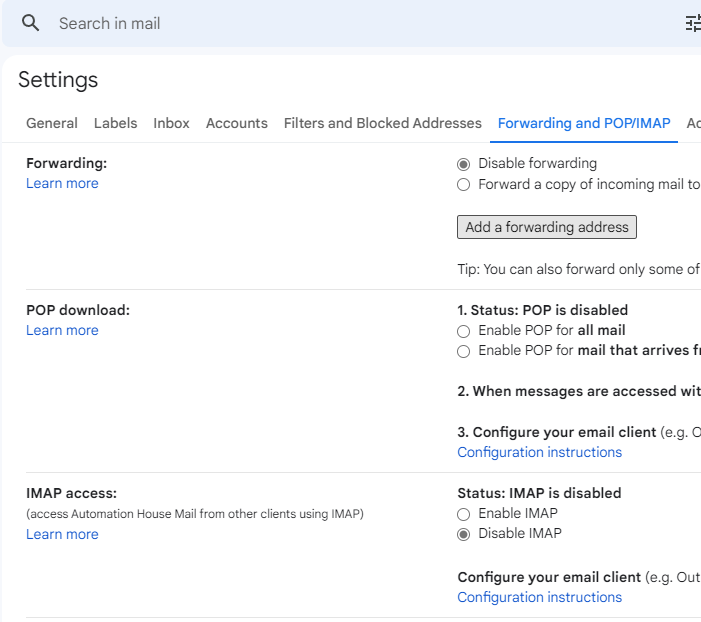Image resolution: width=701 pixels, height=622 pixels.
Task: Enable POP for all mail
Action: [463, 331]
